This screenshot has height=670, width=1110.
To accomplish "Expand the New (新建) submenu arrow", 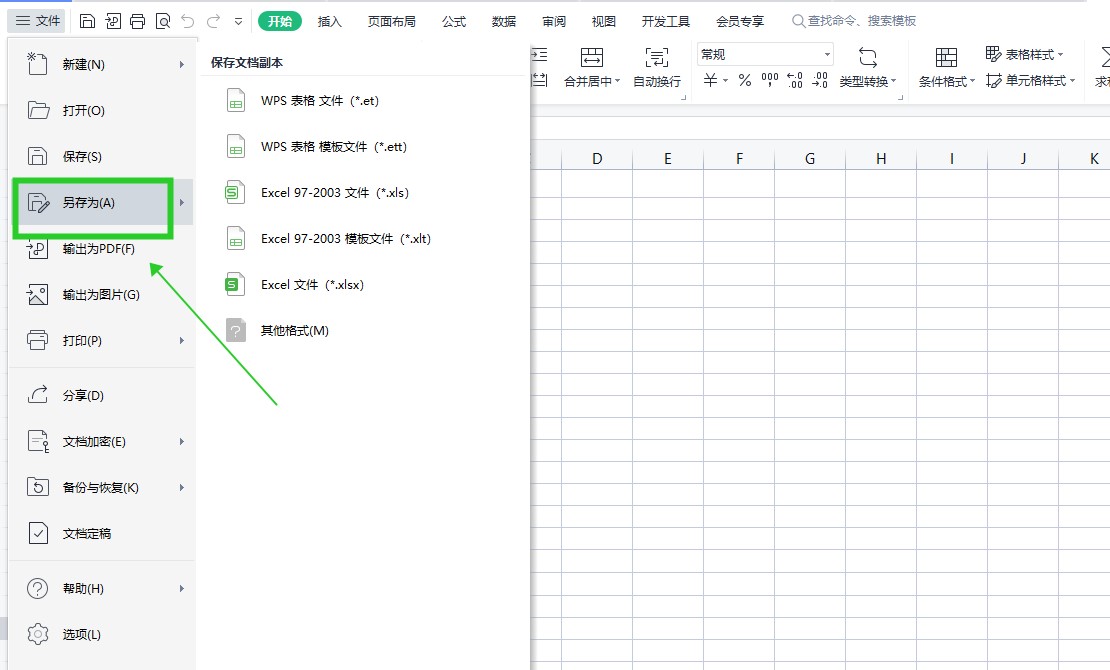I will point(181,65).
